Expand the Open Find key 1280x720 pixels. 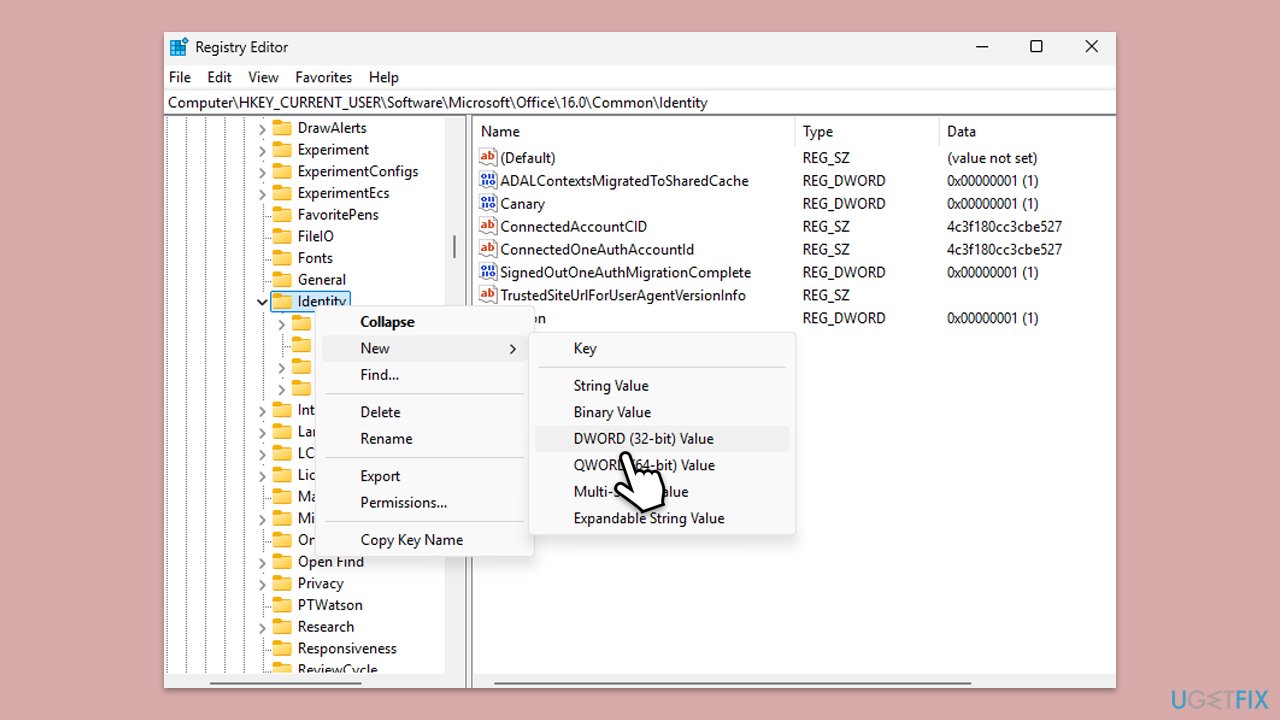(x=262, y=562)
